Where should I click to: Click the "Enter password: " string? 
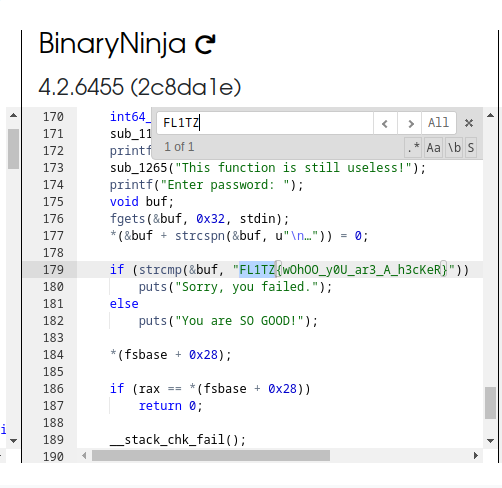pyautogui.click(x=225, y=185)
